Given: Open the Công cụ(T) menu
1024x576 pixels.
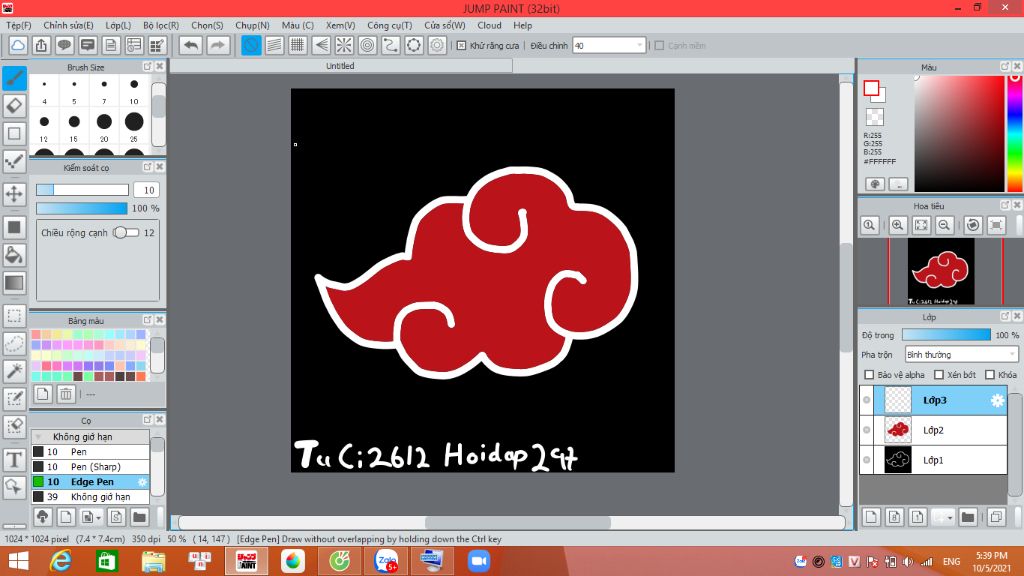Looking at the screenshot, I should click(x=389, y=25).
